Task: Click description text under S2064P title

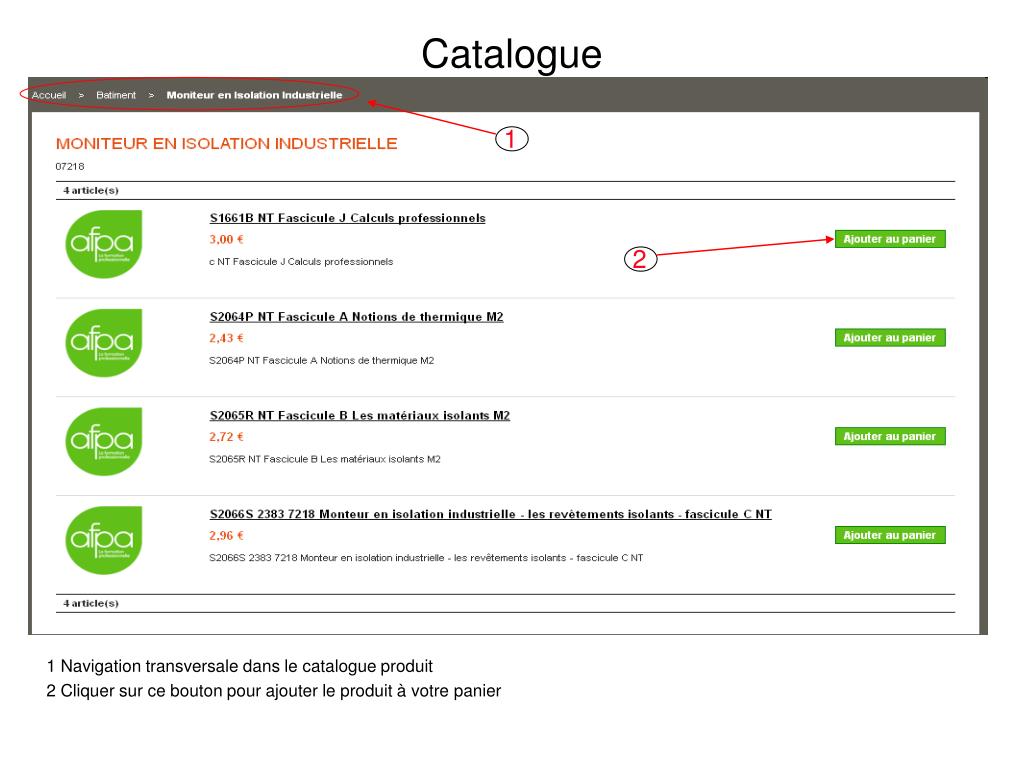Action: tap(321, 360)
